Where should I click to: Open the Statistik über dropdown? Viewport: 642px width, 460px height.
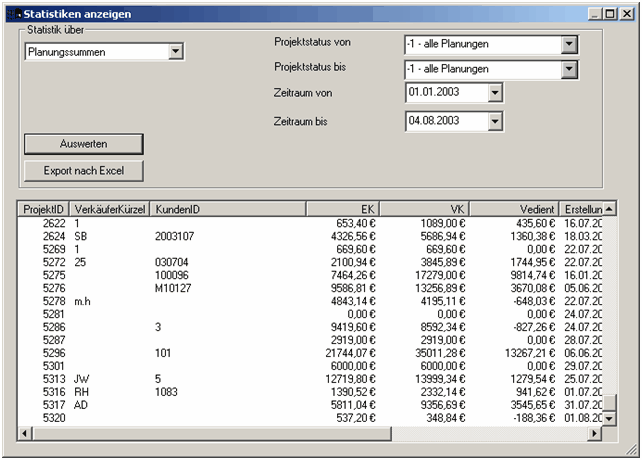176,51
